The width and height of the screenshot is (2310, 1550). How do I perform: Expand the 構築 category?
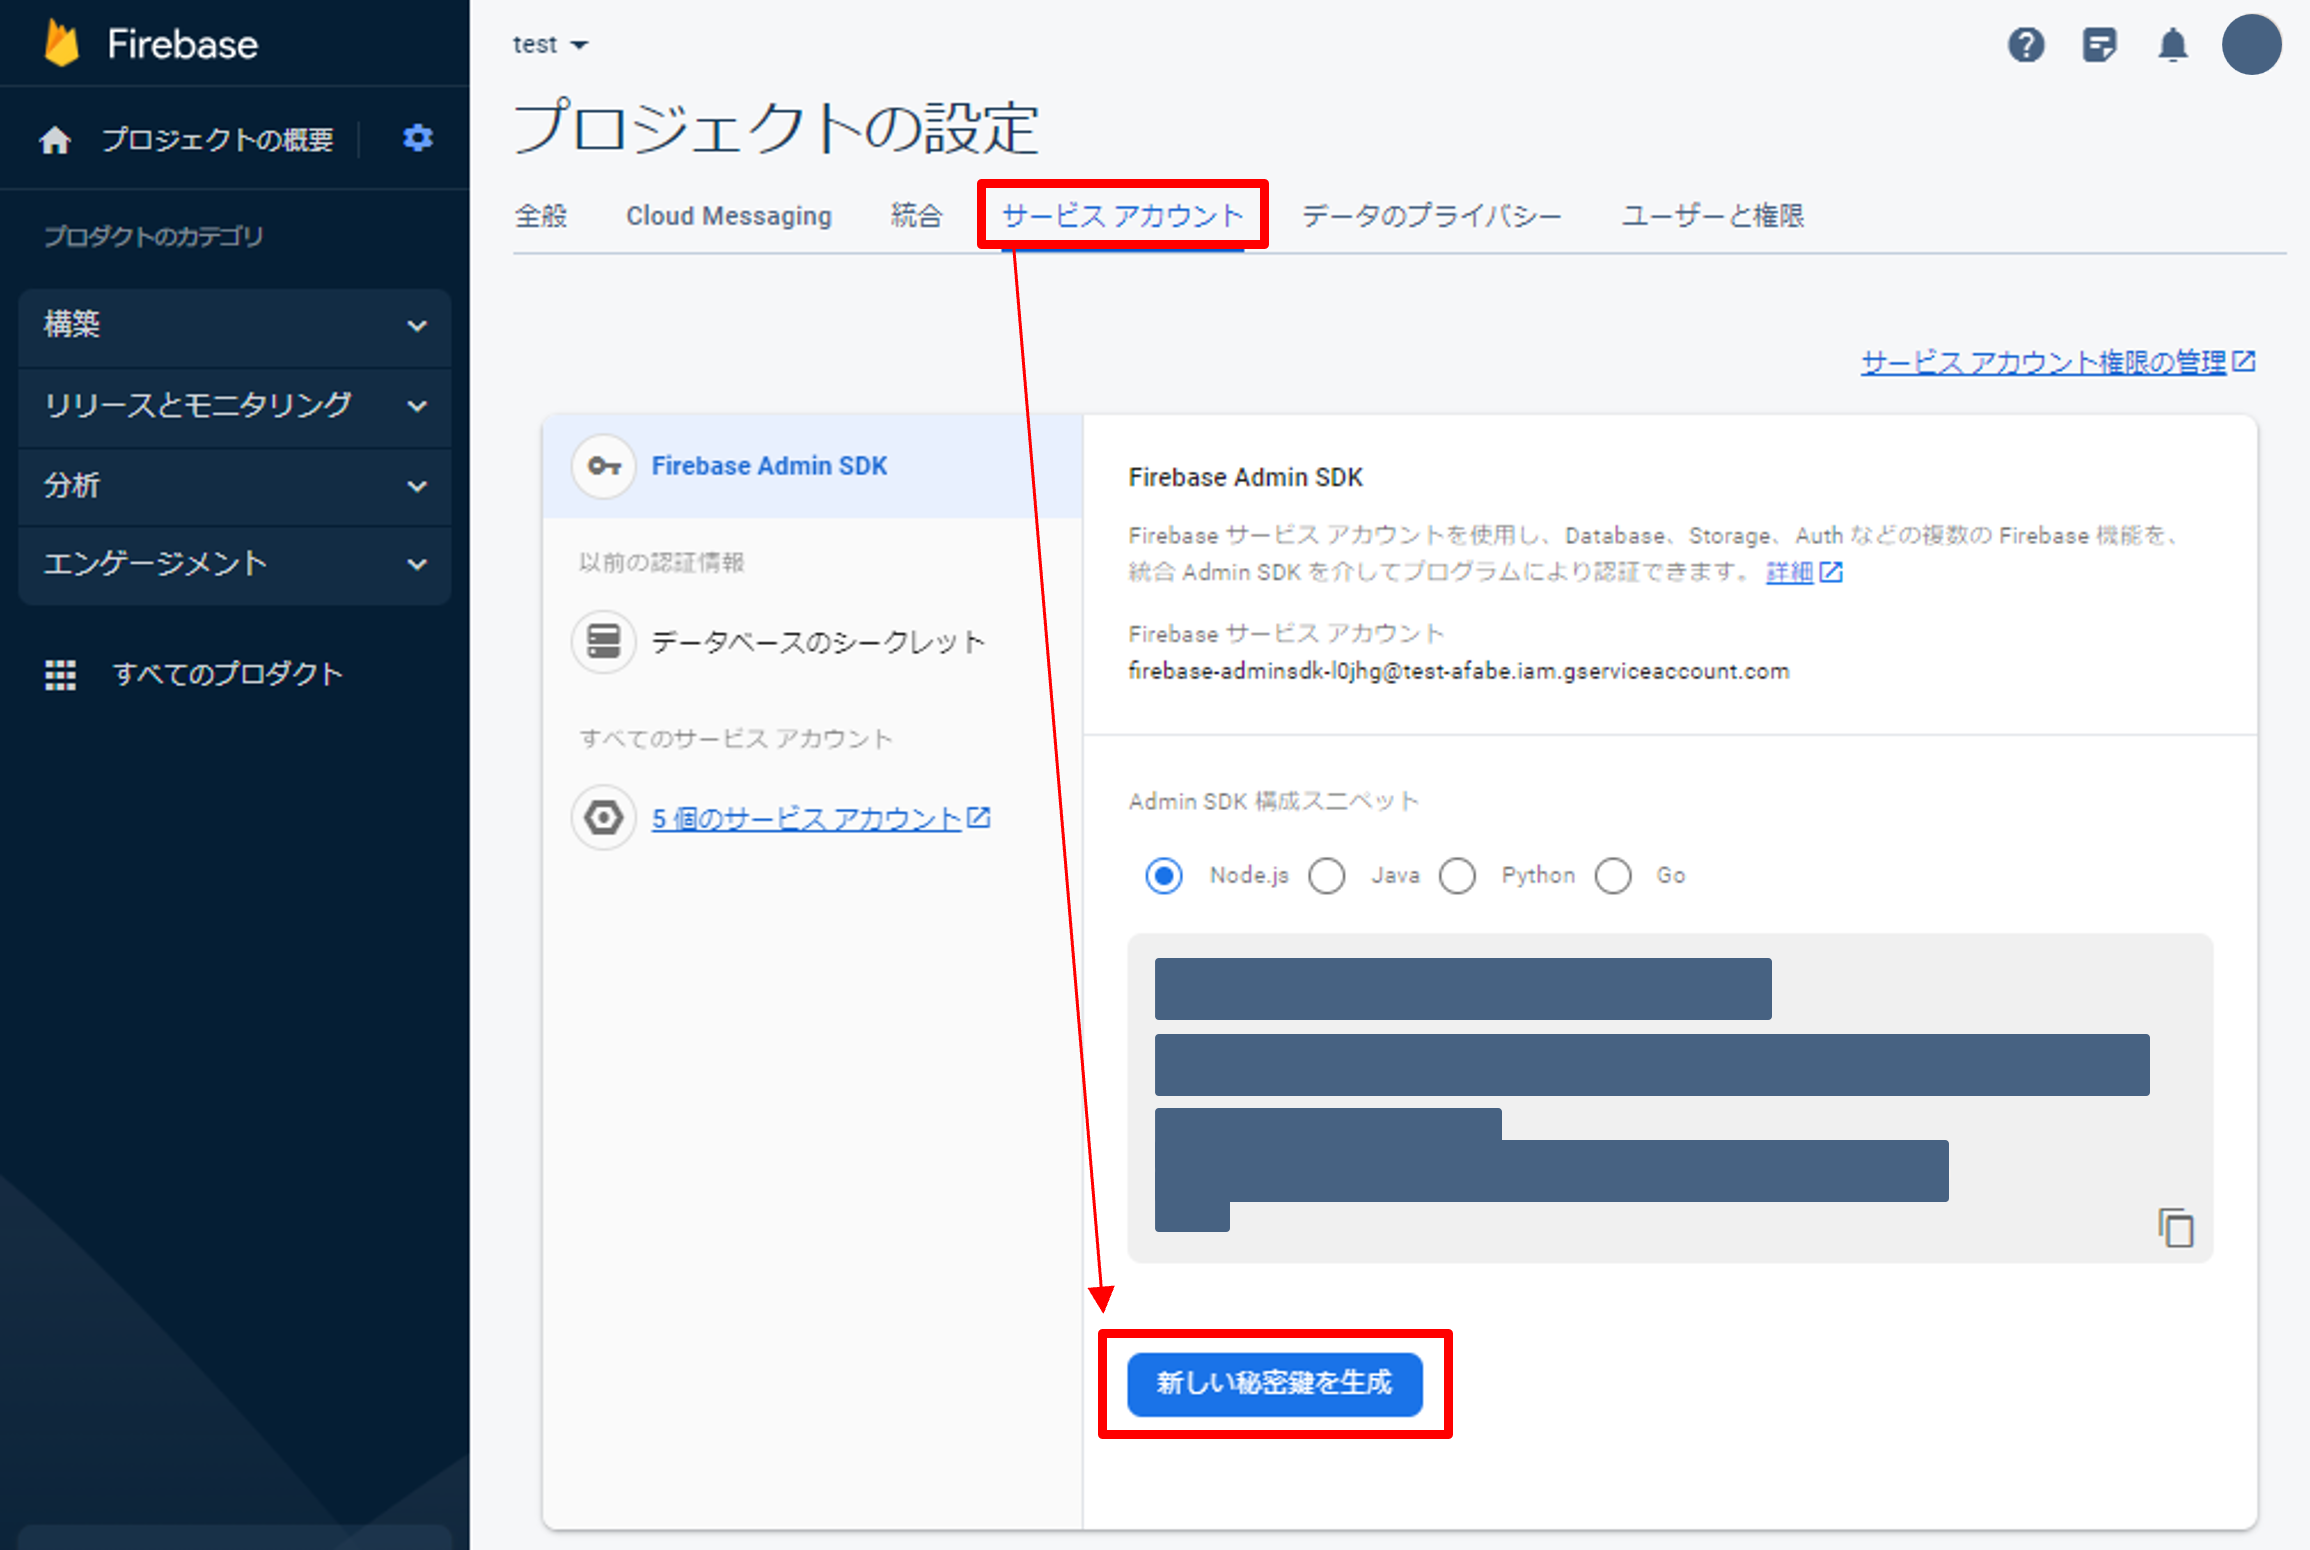[235, 326]
